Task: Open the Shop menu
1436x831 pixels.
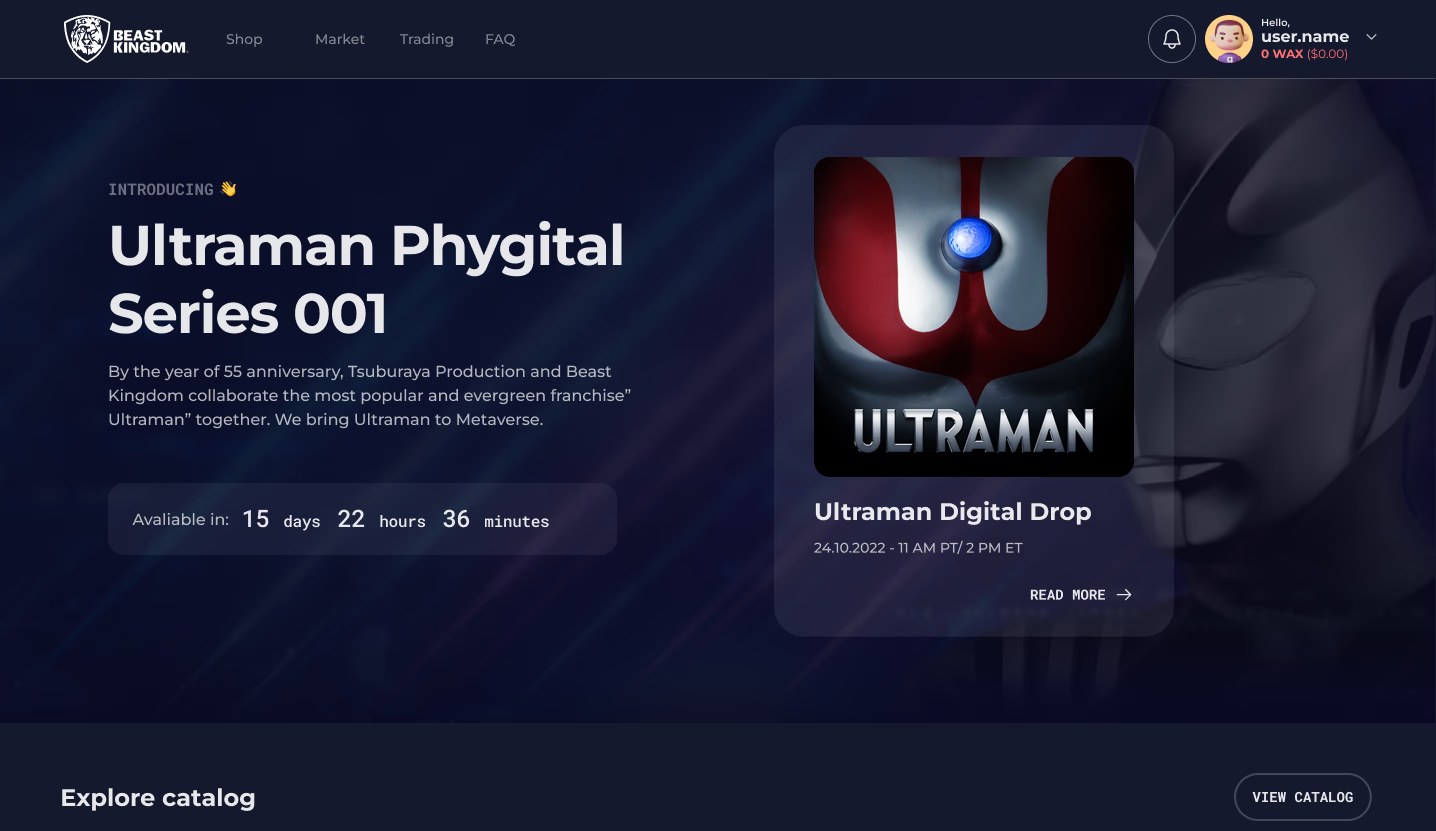Action: coord(244,39)
